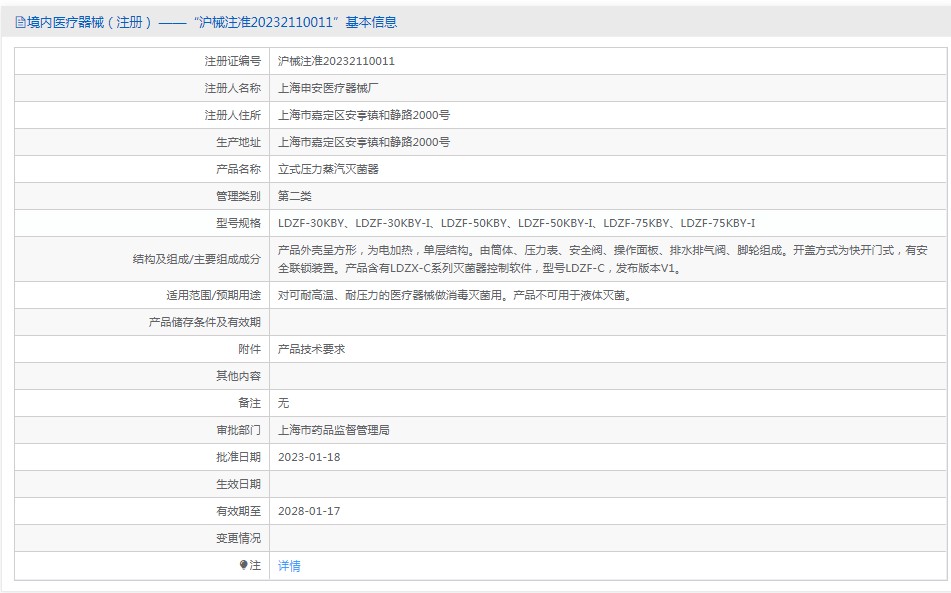Click the 生产地址 label

[x=238, y=142]
